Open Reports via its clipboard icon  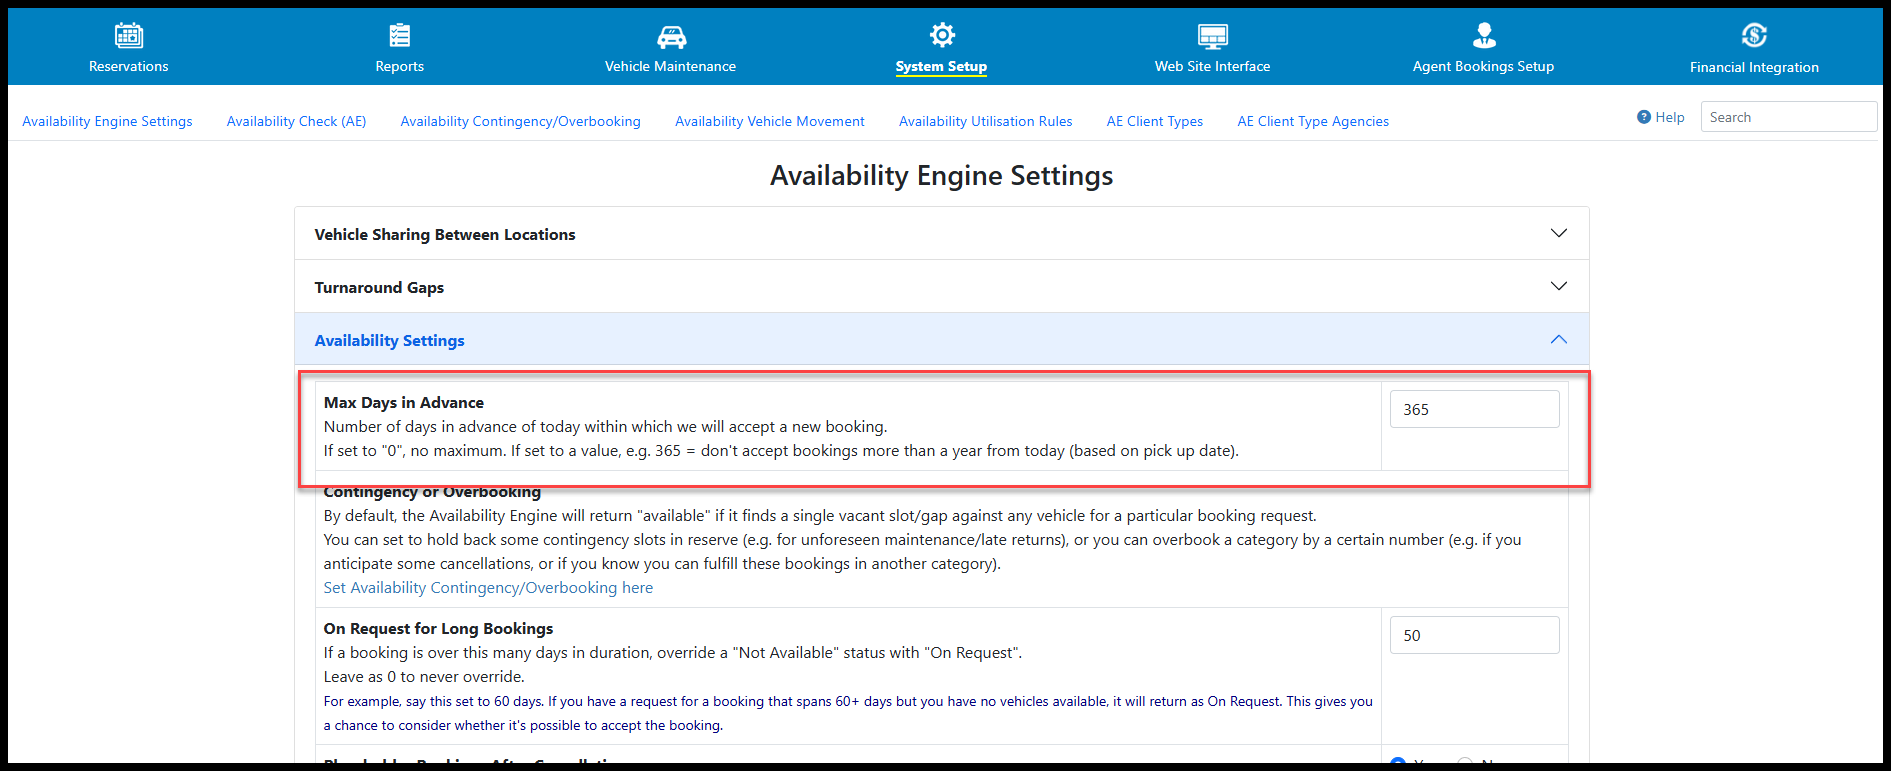click(399, 36)
